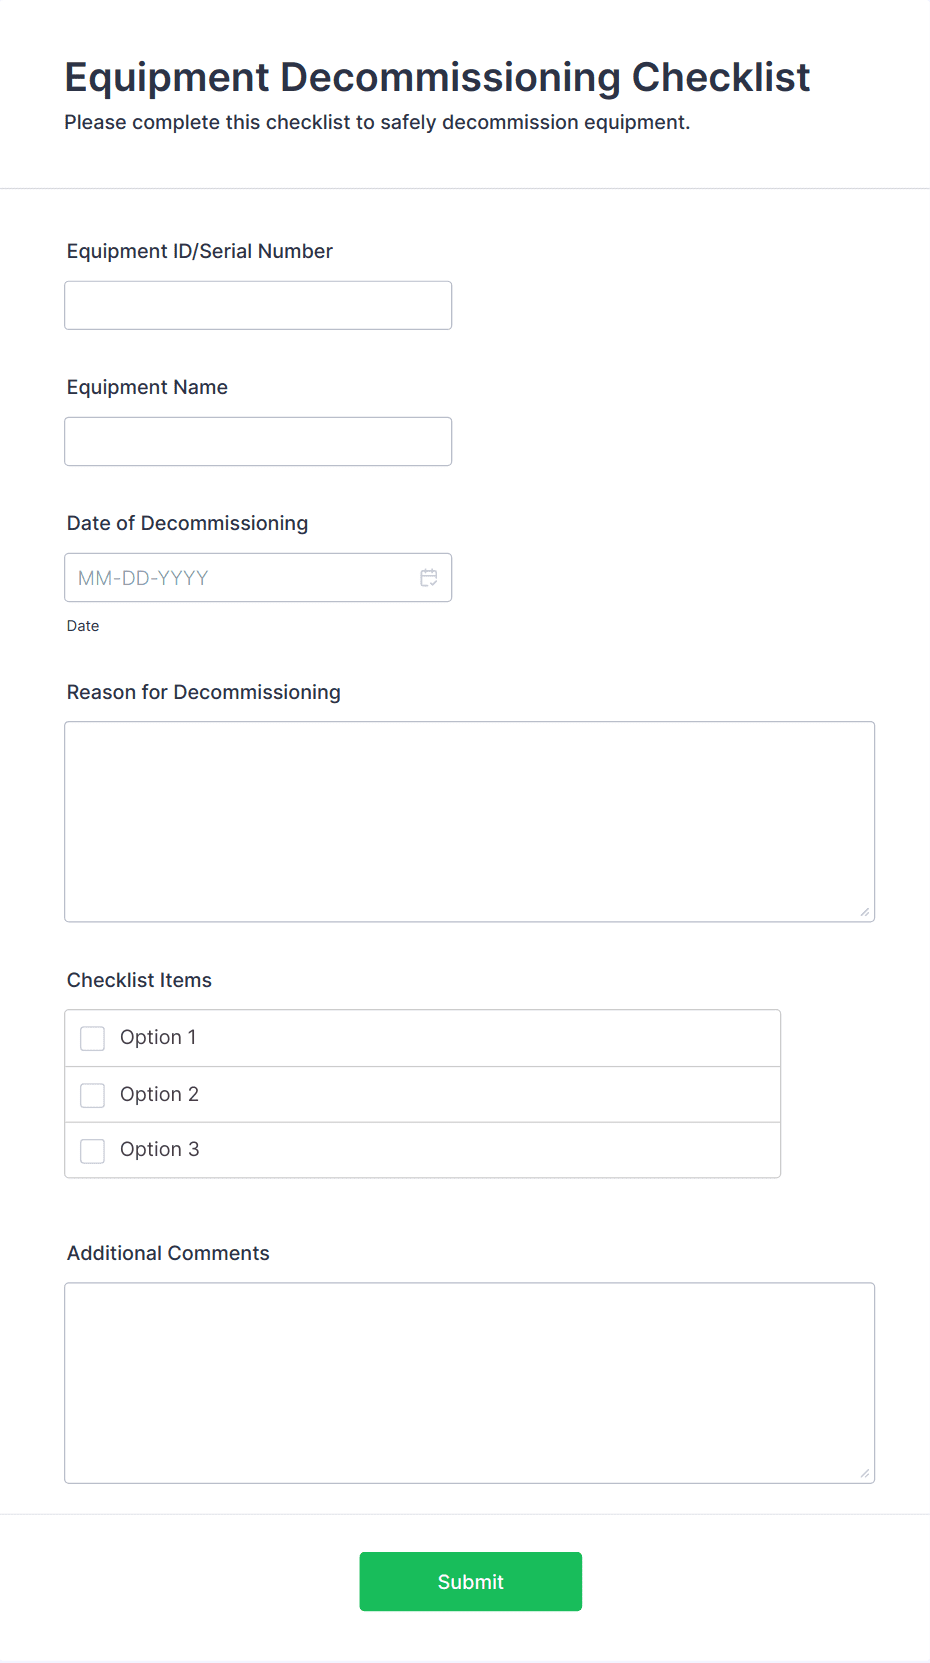Open the calendar date picker icon

pyautogui.click(x=429, y=578)
